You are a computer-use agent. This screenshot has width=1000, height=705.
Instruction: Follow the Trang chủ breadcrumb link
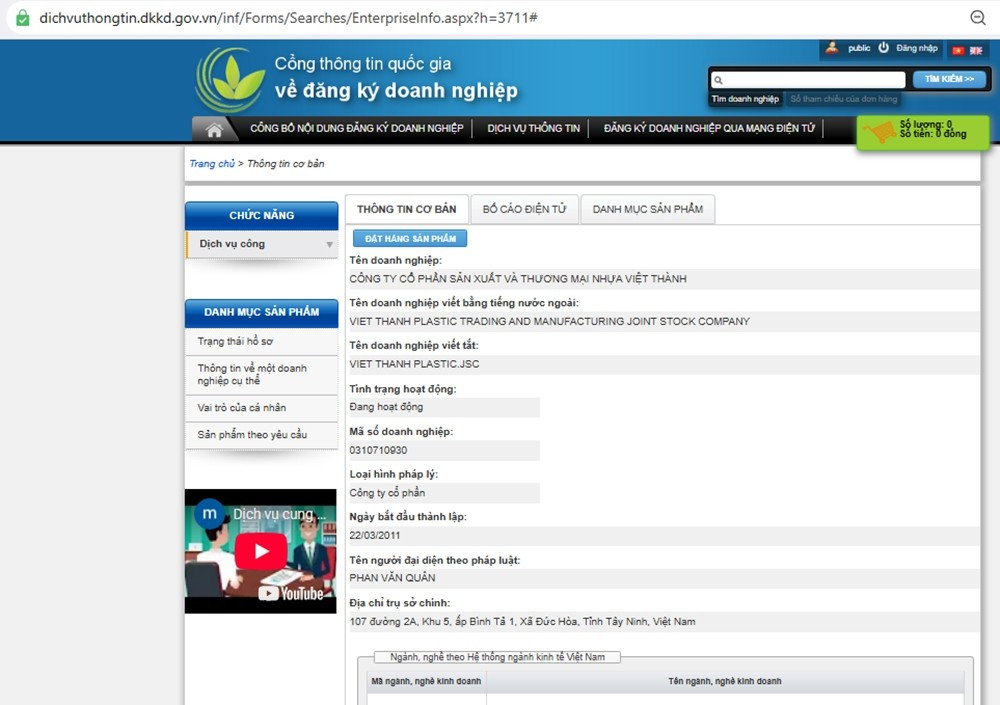coord(212,164)
